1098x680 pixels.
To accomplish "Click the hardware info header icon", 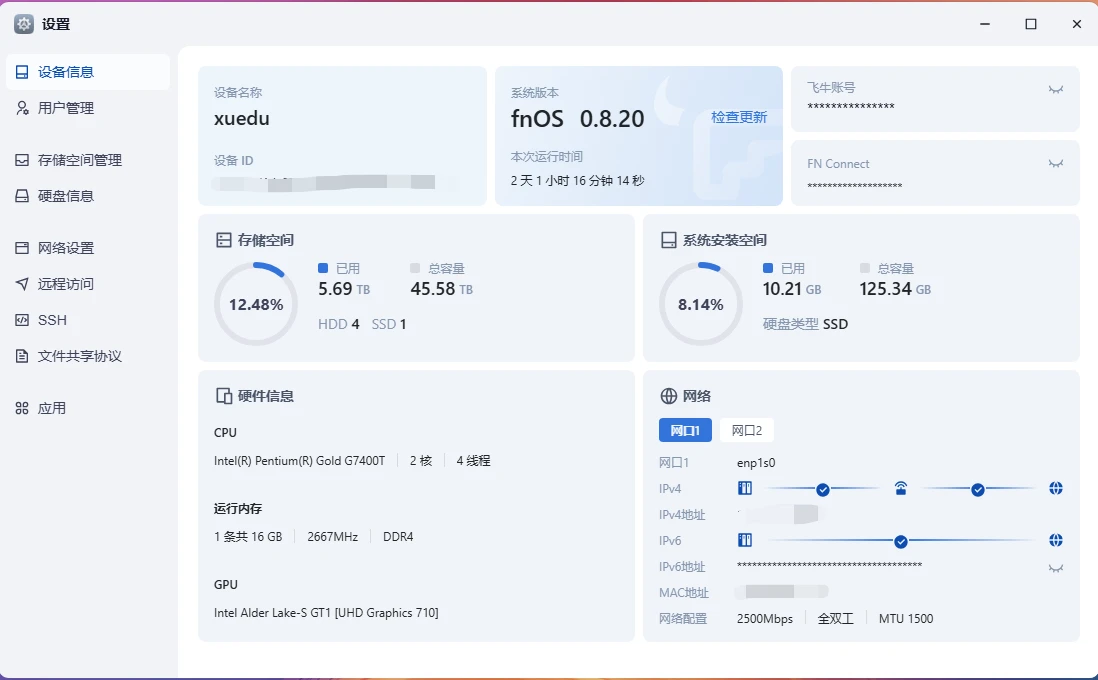I will click(x=224, y=396).
